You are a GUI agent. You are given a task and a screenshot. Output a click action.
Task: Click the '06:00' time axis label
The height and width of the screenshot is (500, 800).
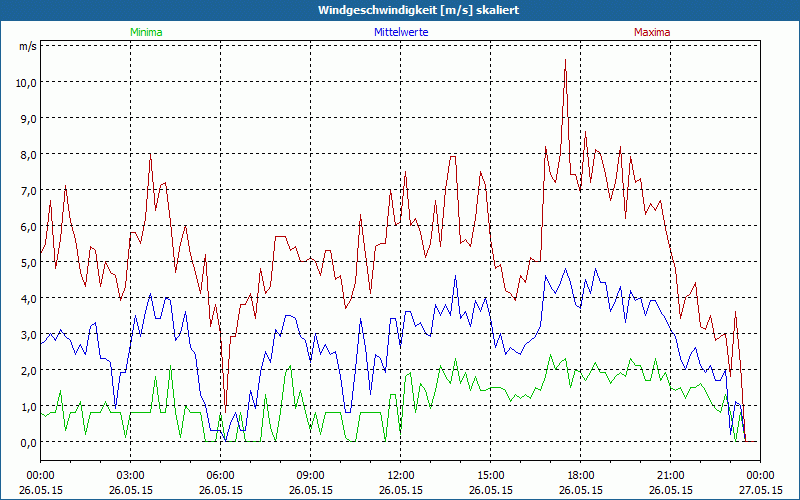pyautogui.click(x=220, y=476)
